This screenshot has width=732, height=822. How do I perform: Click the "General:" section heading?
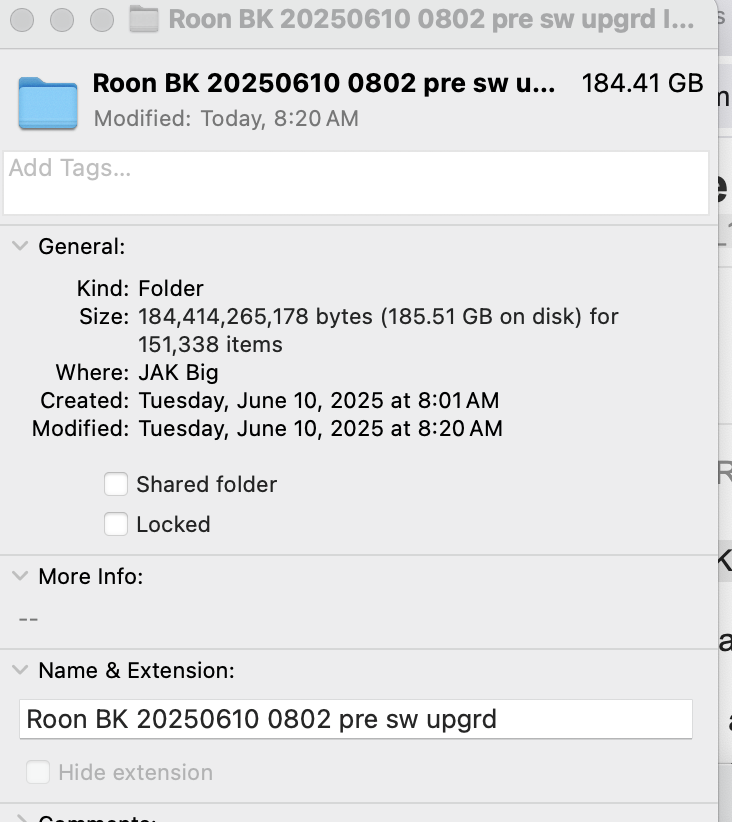(82, 246)
